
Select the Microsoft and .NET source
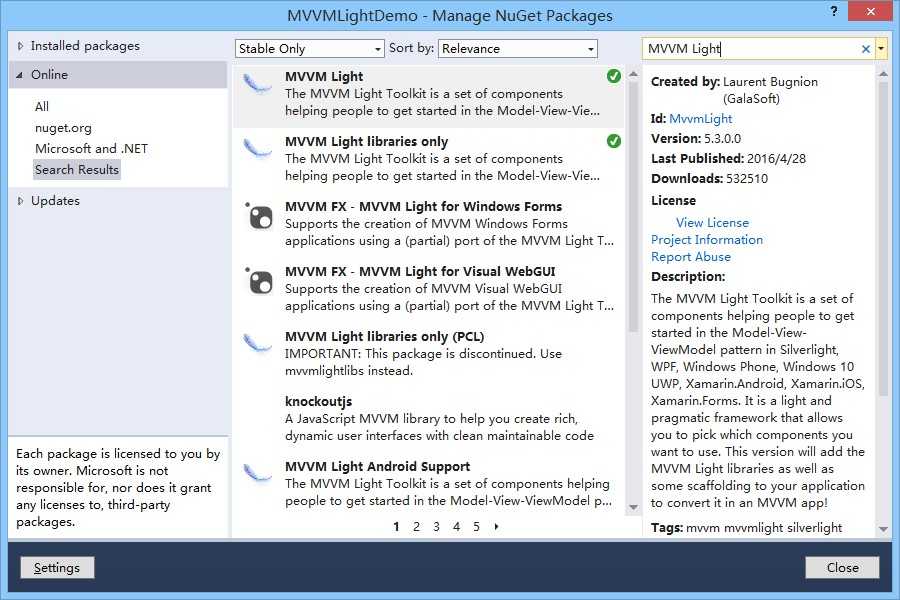pos(91,149)
